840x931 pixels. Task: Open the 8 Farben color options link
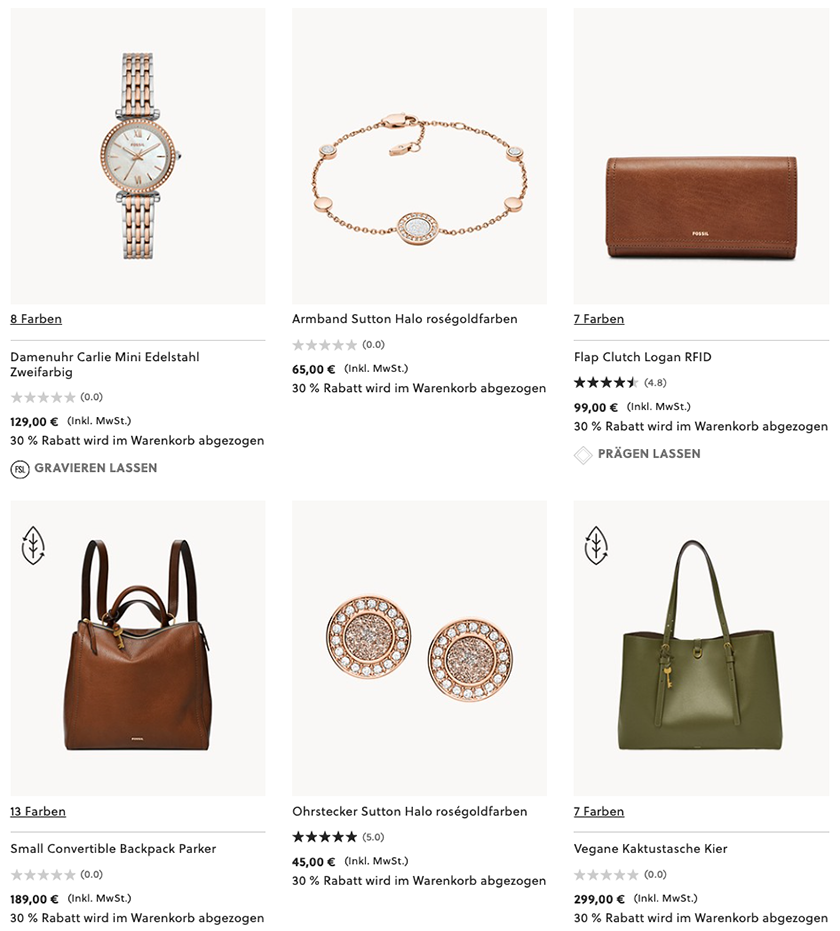(x=36, y=319)
